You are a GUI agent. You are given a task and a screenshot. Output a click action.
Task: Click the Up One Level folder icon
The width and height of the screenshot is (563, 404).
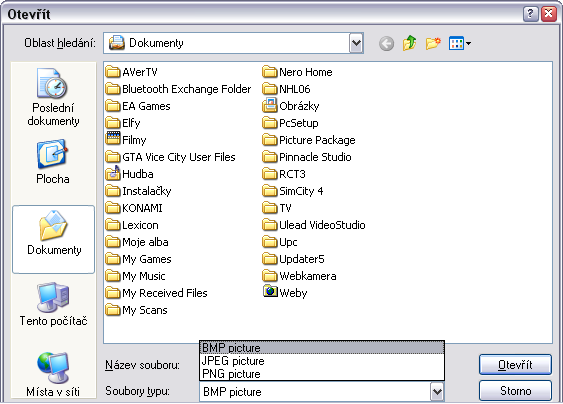click(409, 43)
